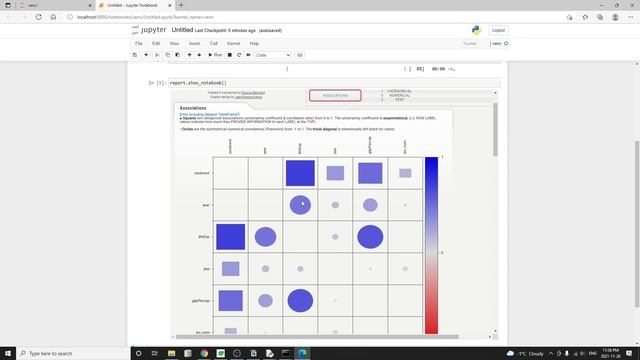Click the Trusted notebook indicator

click(470, 43)
